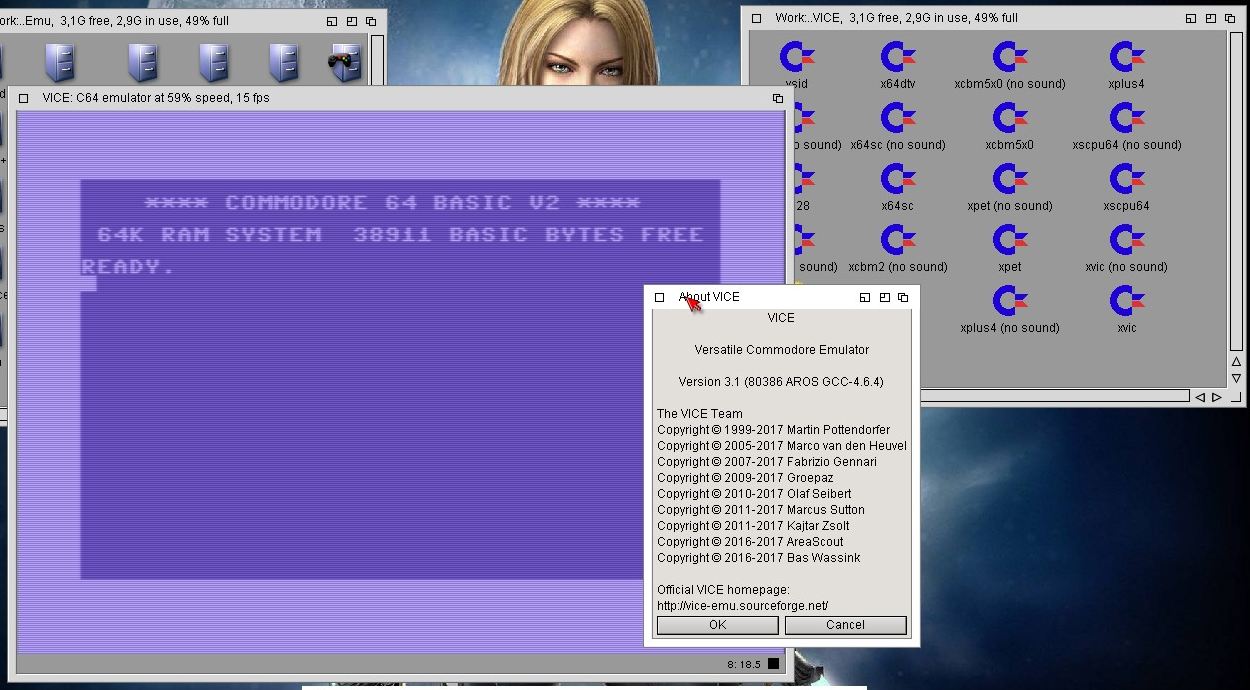Click 'The VICE Team' heading

point(700,414)
